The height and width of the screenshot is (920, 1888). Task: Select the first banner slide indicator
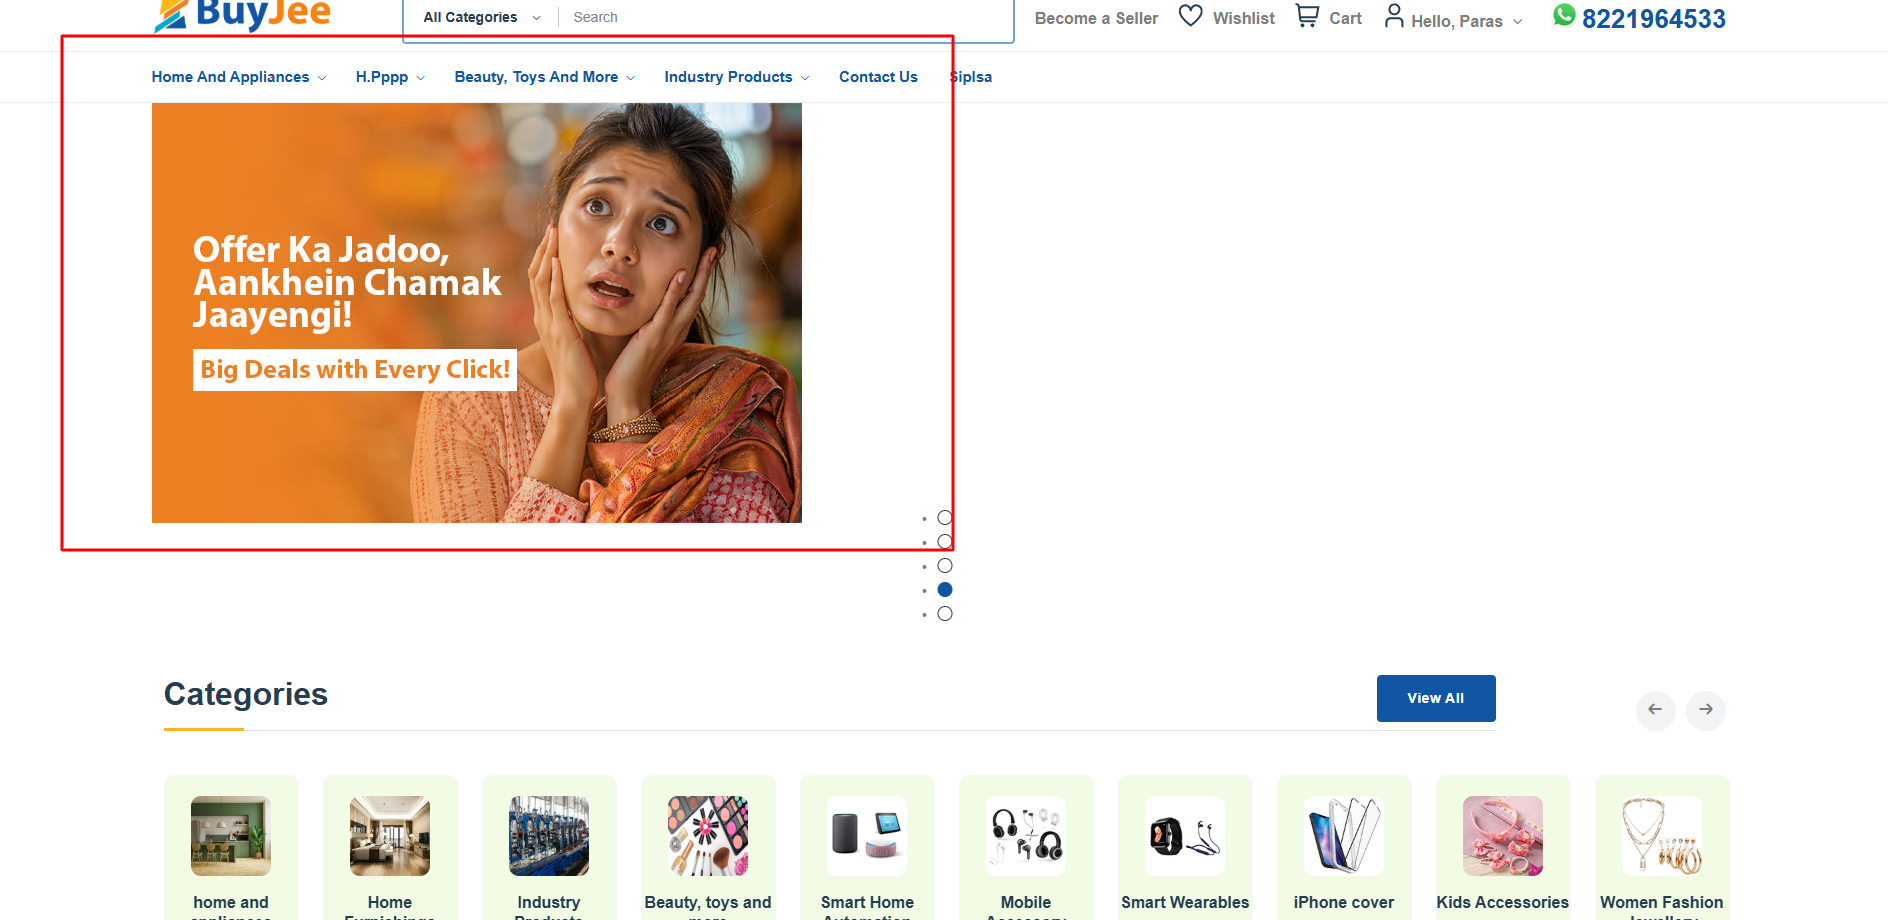(945, 518)
